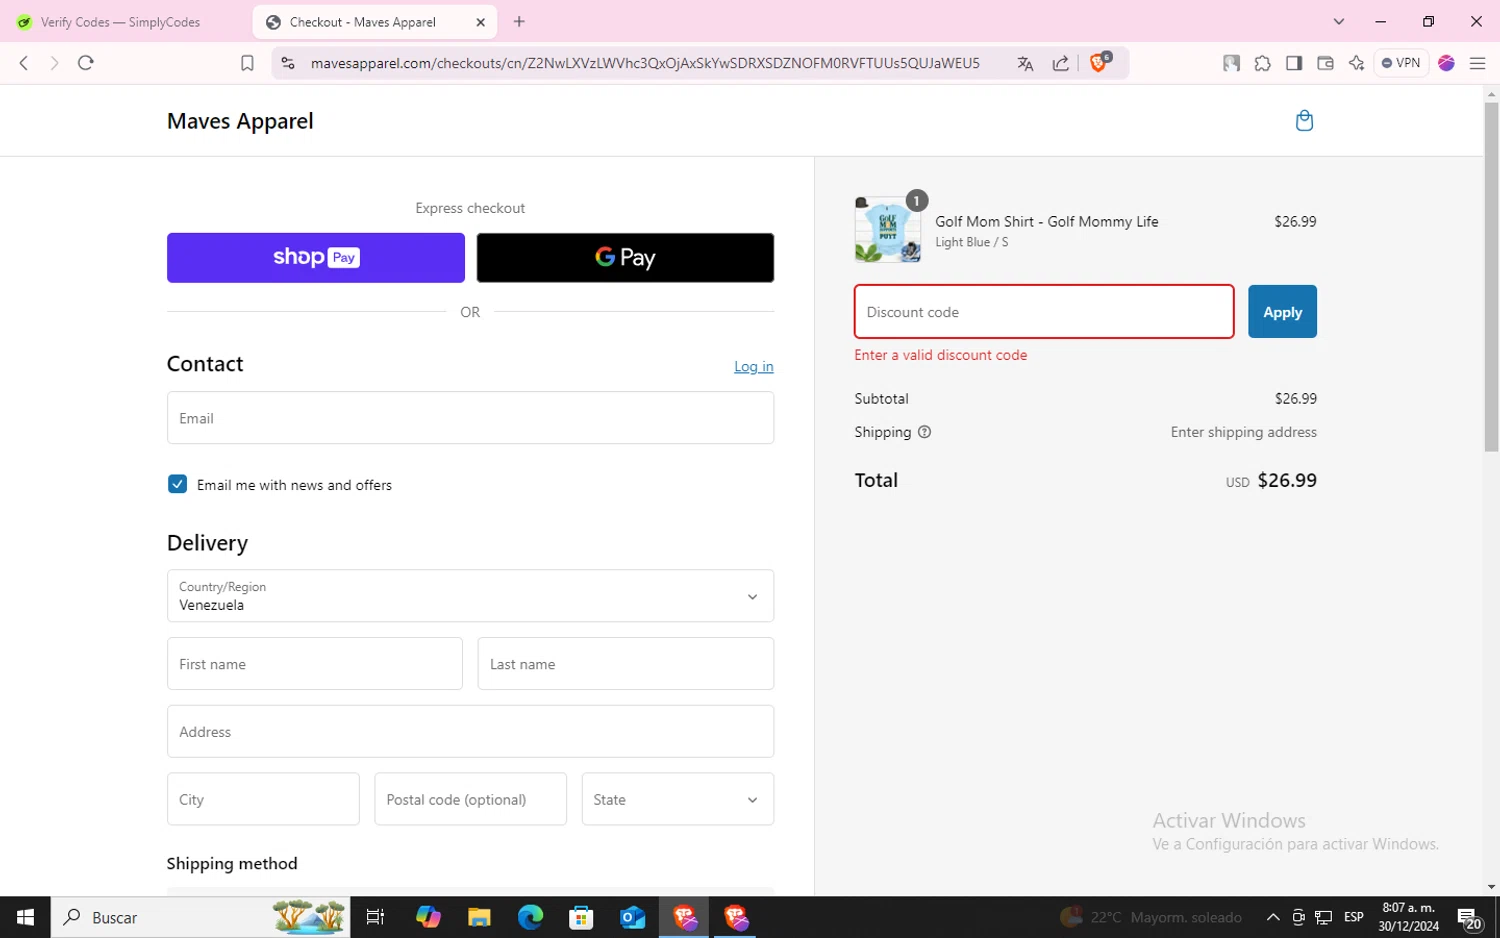This screenshot has height=938, width=1500.
Task: Open File Explorer from the taskbar
Action: [479, 917]
